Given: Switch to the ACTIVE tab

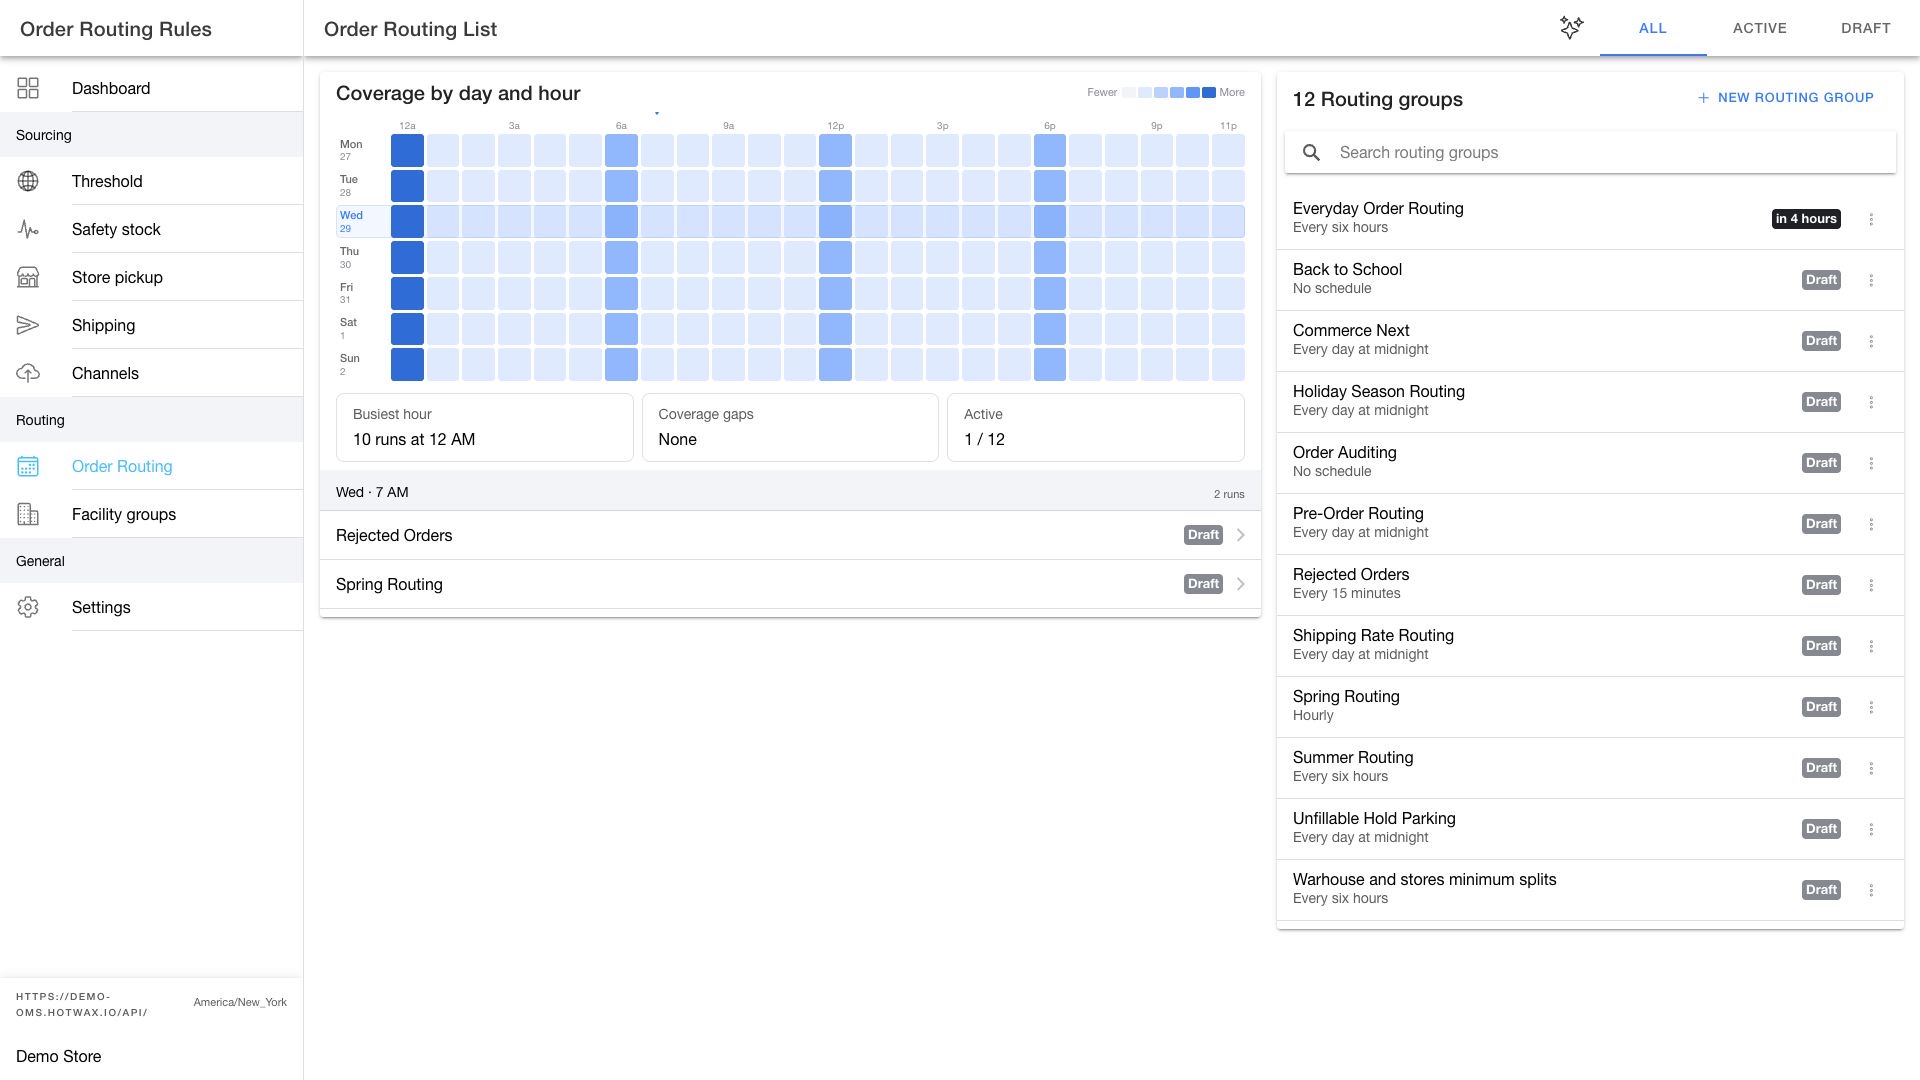Looking at the screenshot, I should click(x=1759, y=28).
